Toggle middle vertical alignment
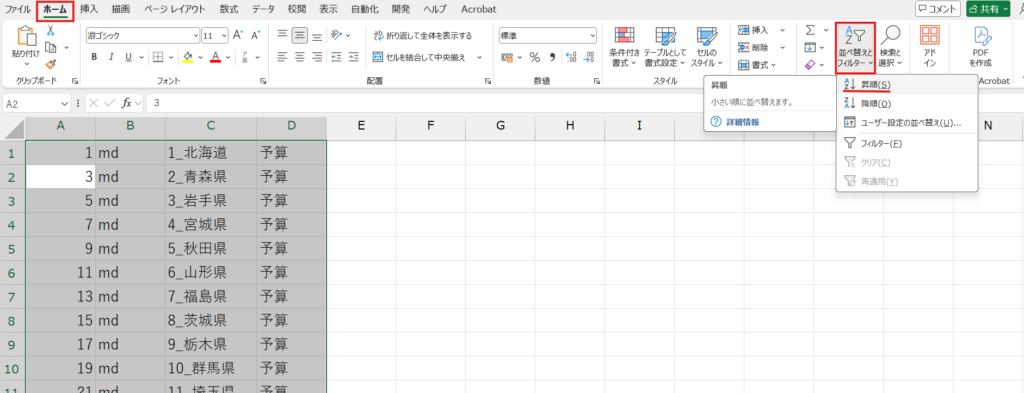Screen dimensions: 1024x393 coord(300,35)
